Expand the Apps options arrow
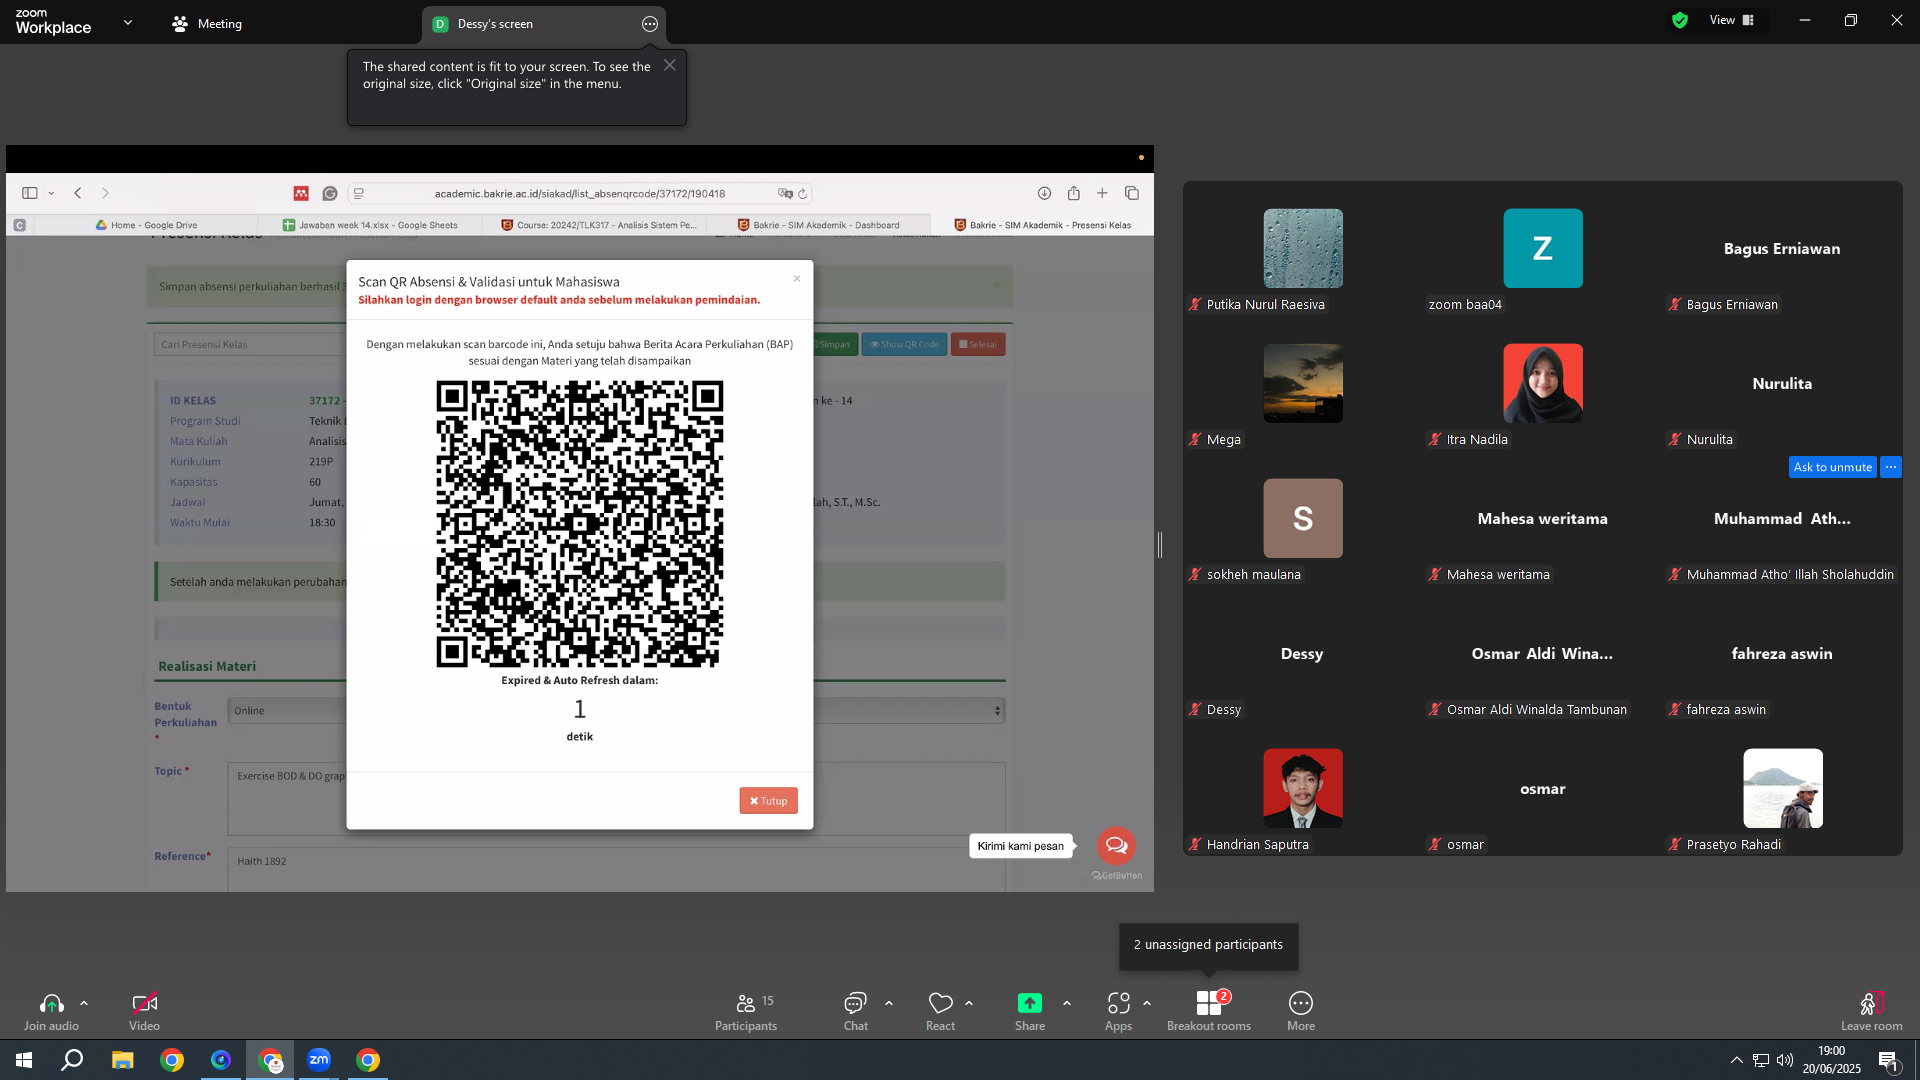Screen dimensions: 1920x1080 [1147, 1003]
